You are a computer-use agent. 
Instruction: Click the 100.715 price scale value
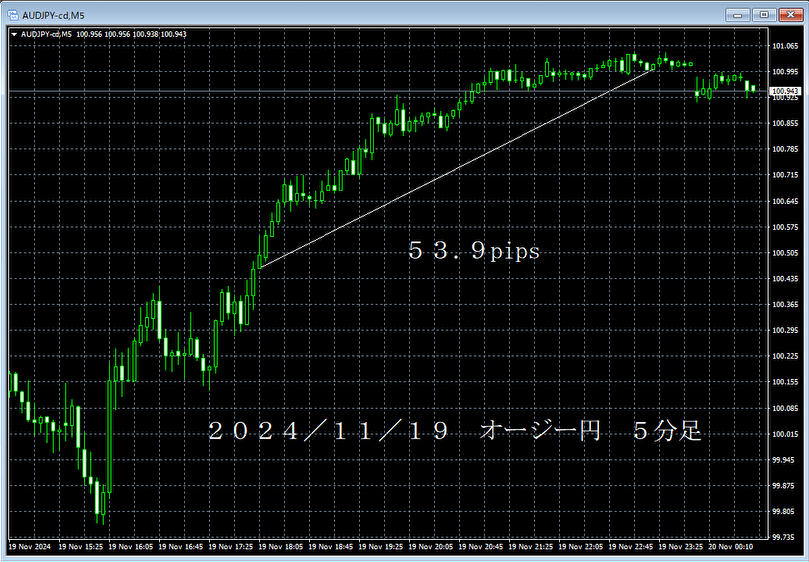tap(785, 175)
